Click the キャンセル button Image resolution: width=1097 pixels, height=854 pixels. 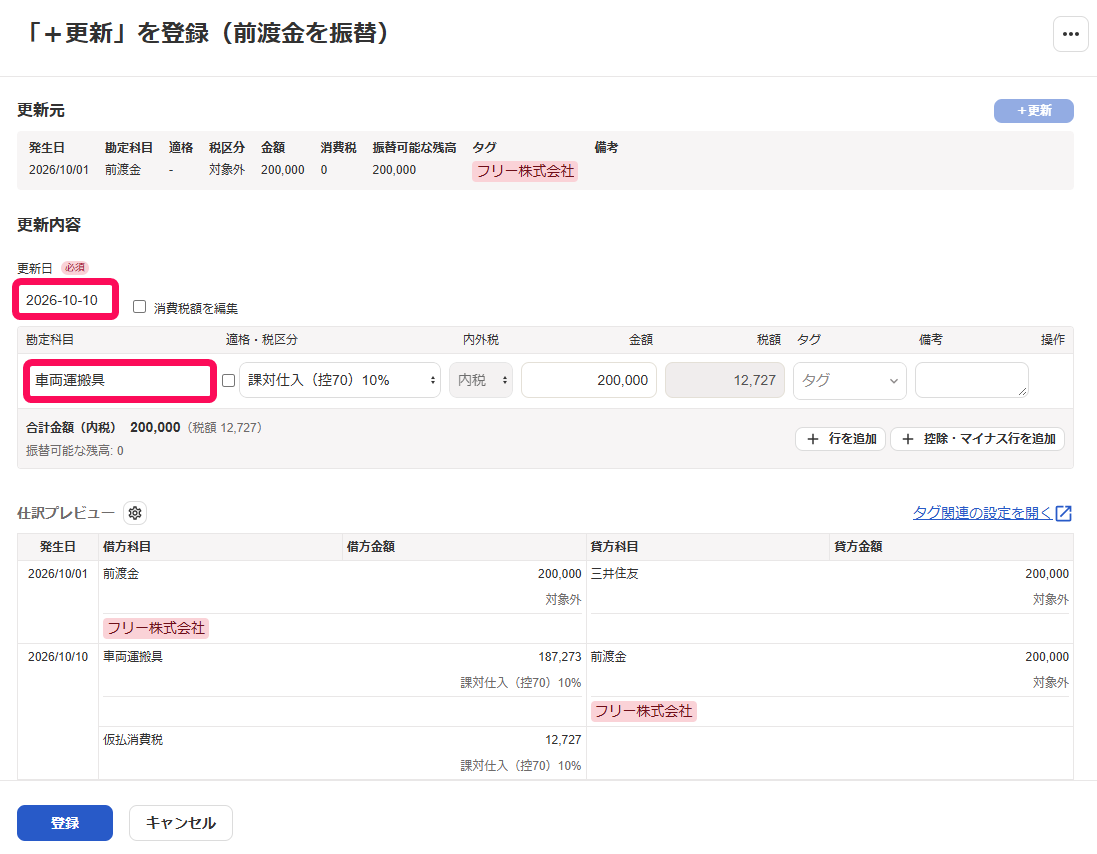[181, 823]
